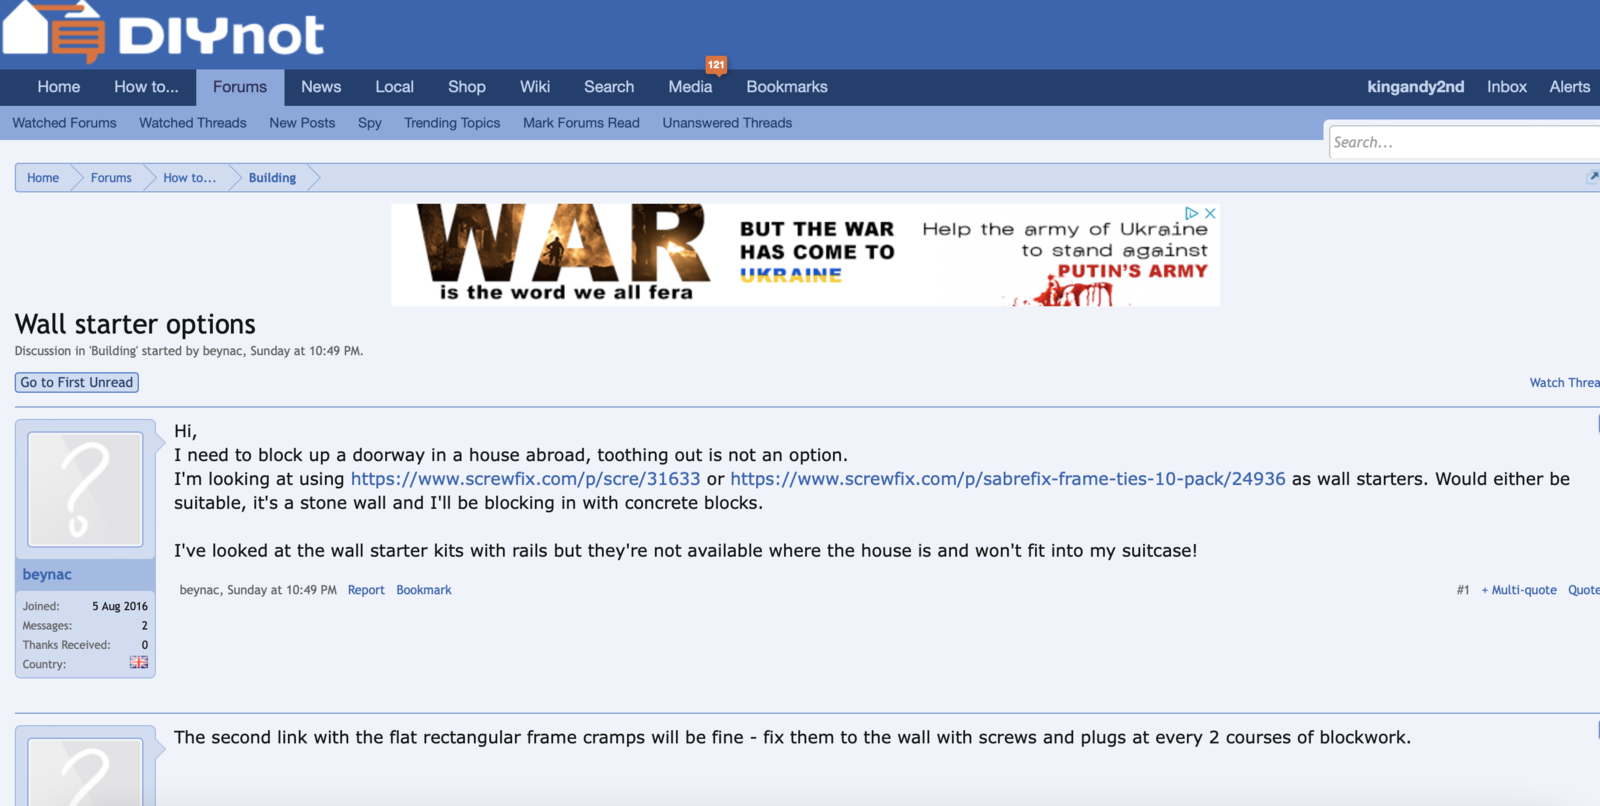The height and width of the screenshot is (806, 1600).
Task: Open second poster's avatar
Action: tap(85, 772)
